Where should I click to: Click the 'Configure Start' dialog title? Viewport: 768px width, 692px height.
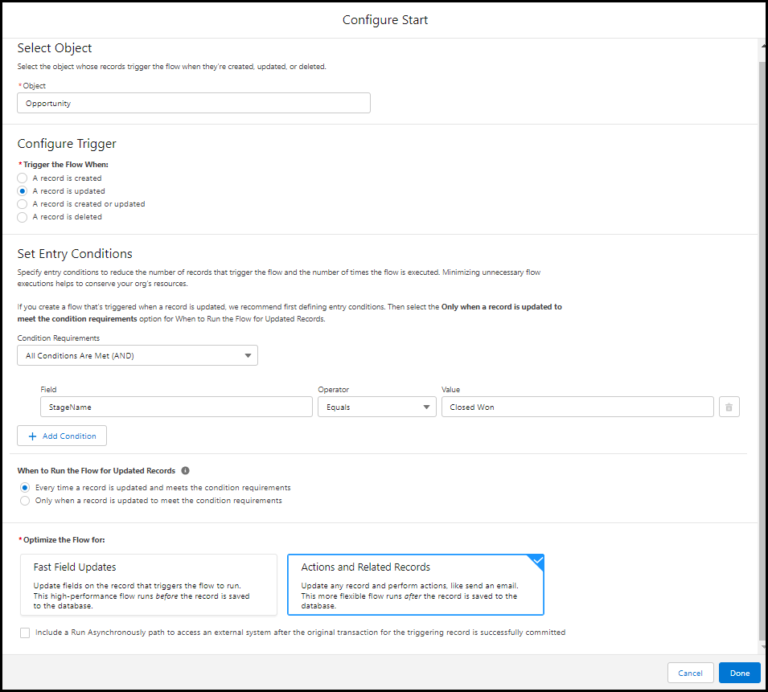pos(385,20)
